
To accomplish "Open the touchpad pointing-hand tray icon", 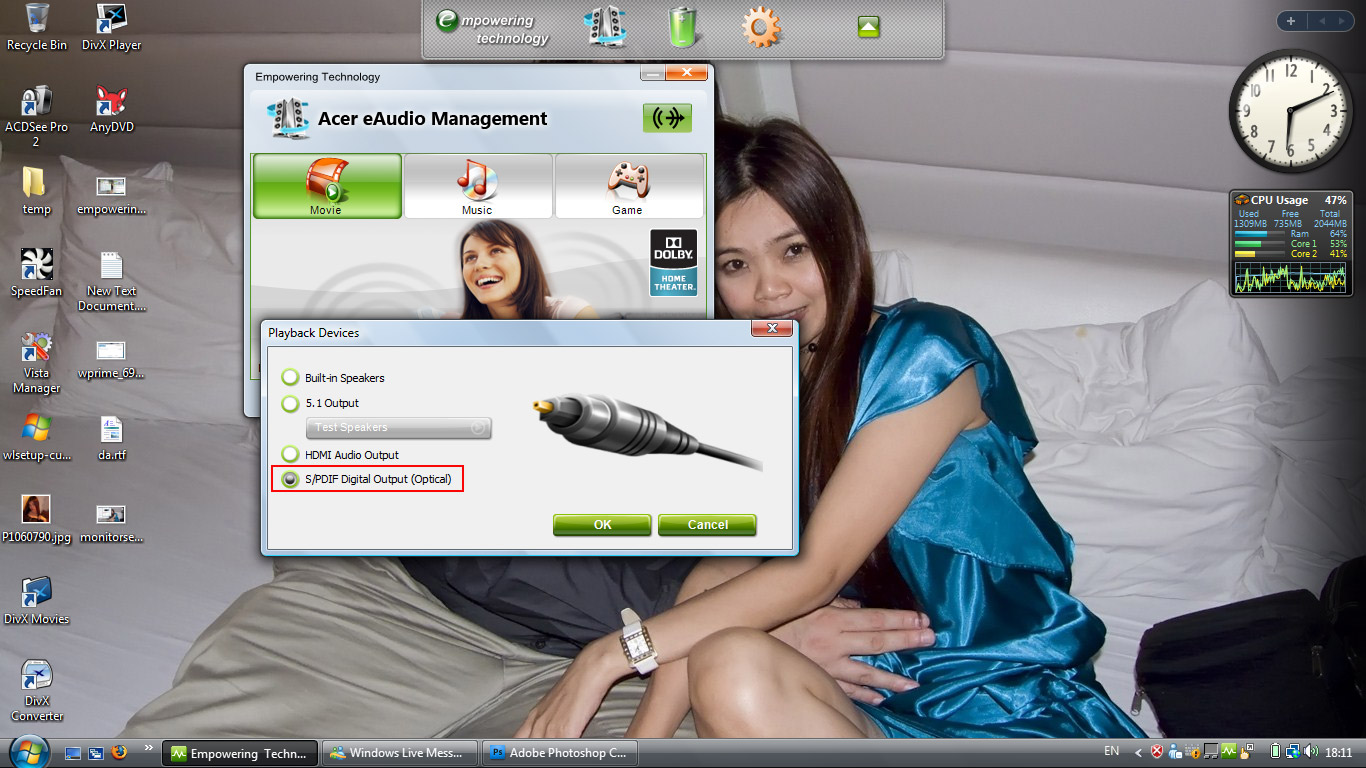I will click(1246, 752).
